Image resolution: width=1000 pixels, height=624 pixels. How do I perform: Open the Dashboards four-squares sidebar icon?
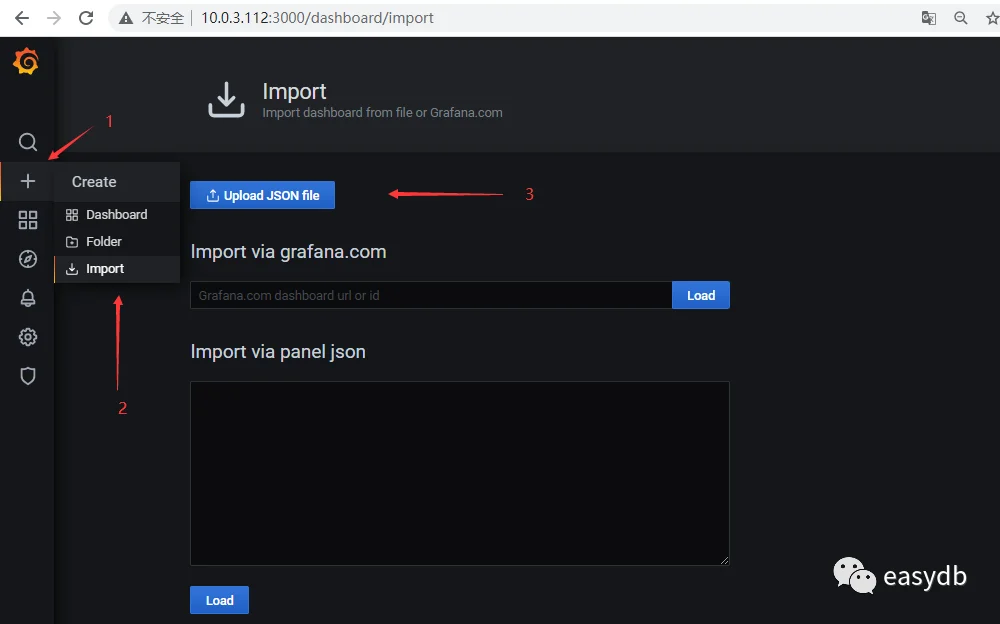[x=27, y=220]
